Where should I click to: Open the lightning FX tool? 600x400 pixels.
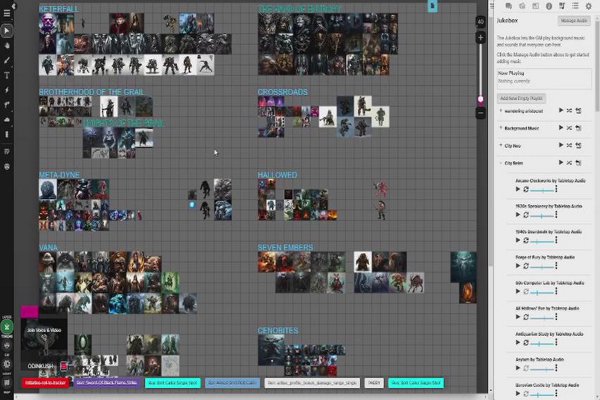[x=7, y=90]
